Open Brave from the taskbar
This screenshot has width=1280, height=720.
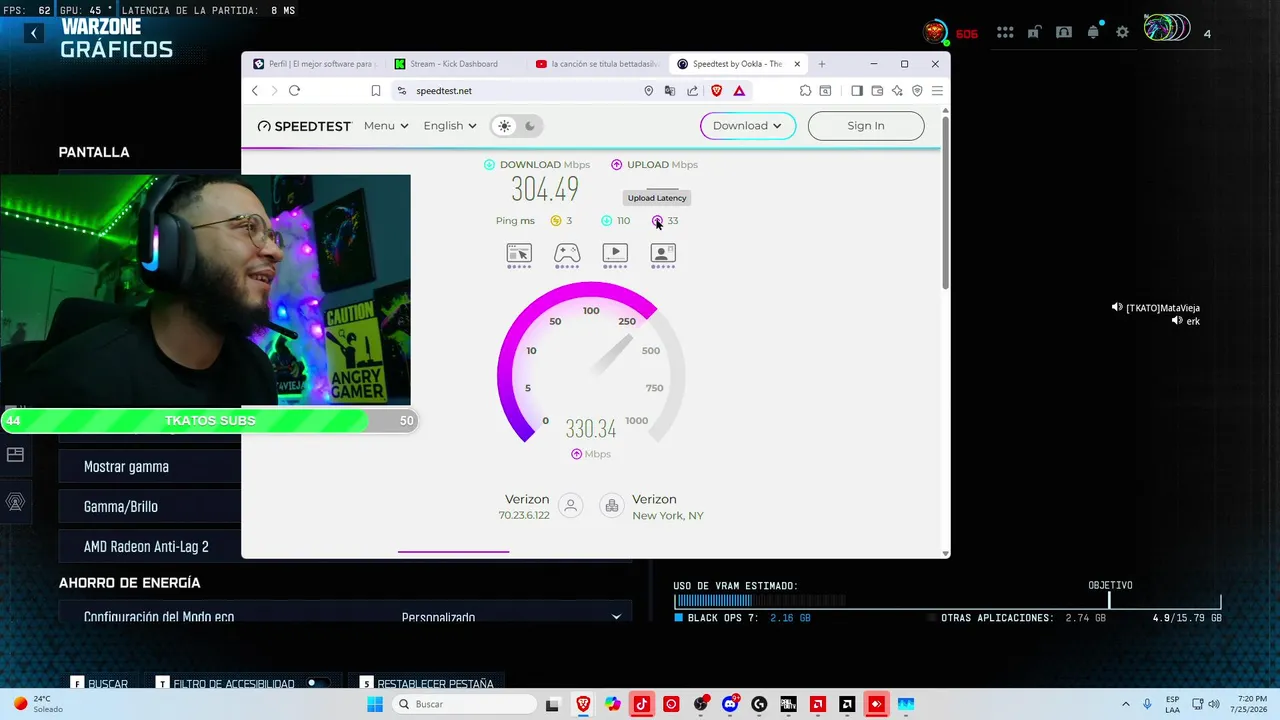pos(583,704)
